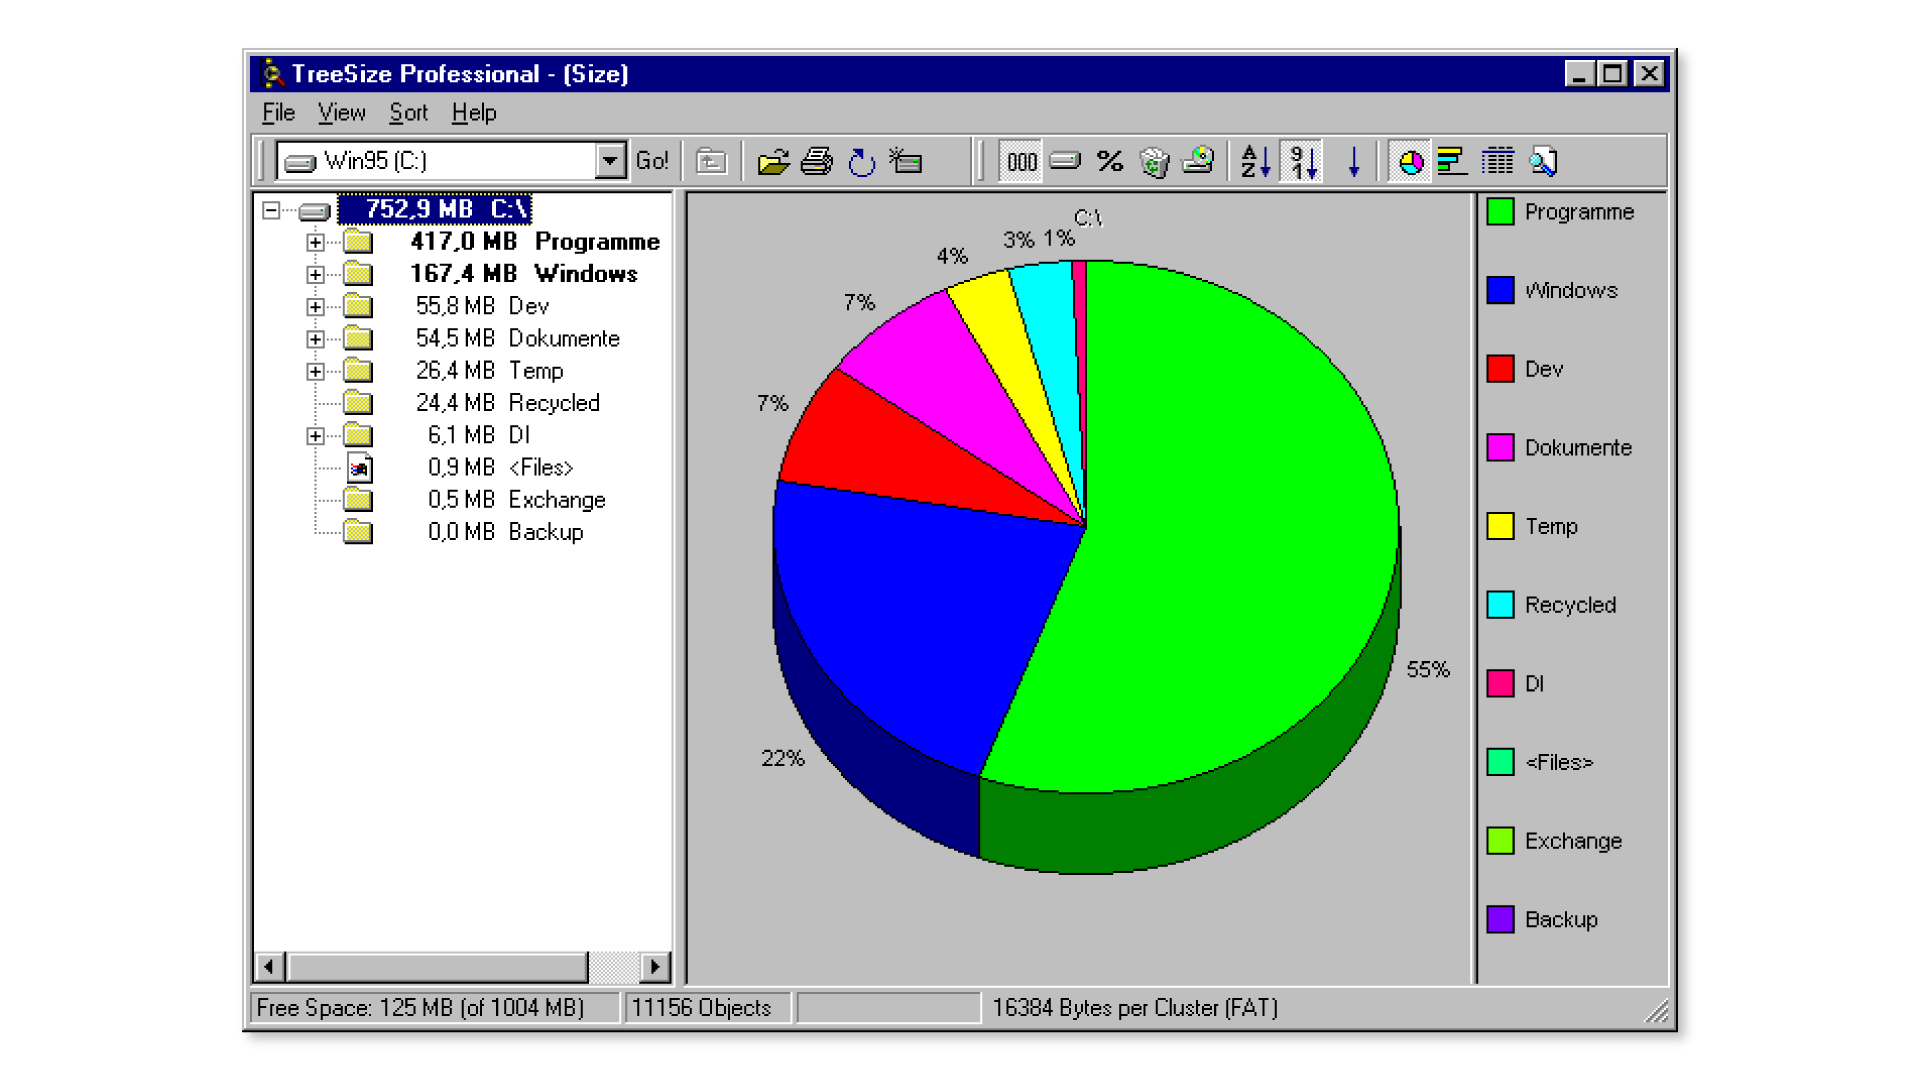Open a folder to scan
This screenshot has width=1920, height=1080.
click(x=773, y=160)
